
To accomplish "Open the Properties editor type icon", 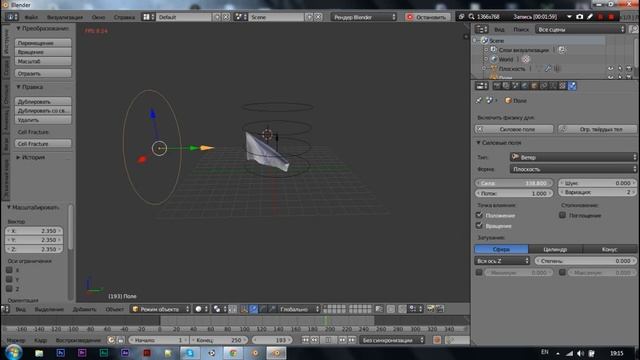I will point(482,86).
